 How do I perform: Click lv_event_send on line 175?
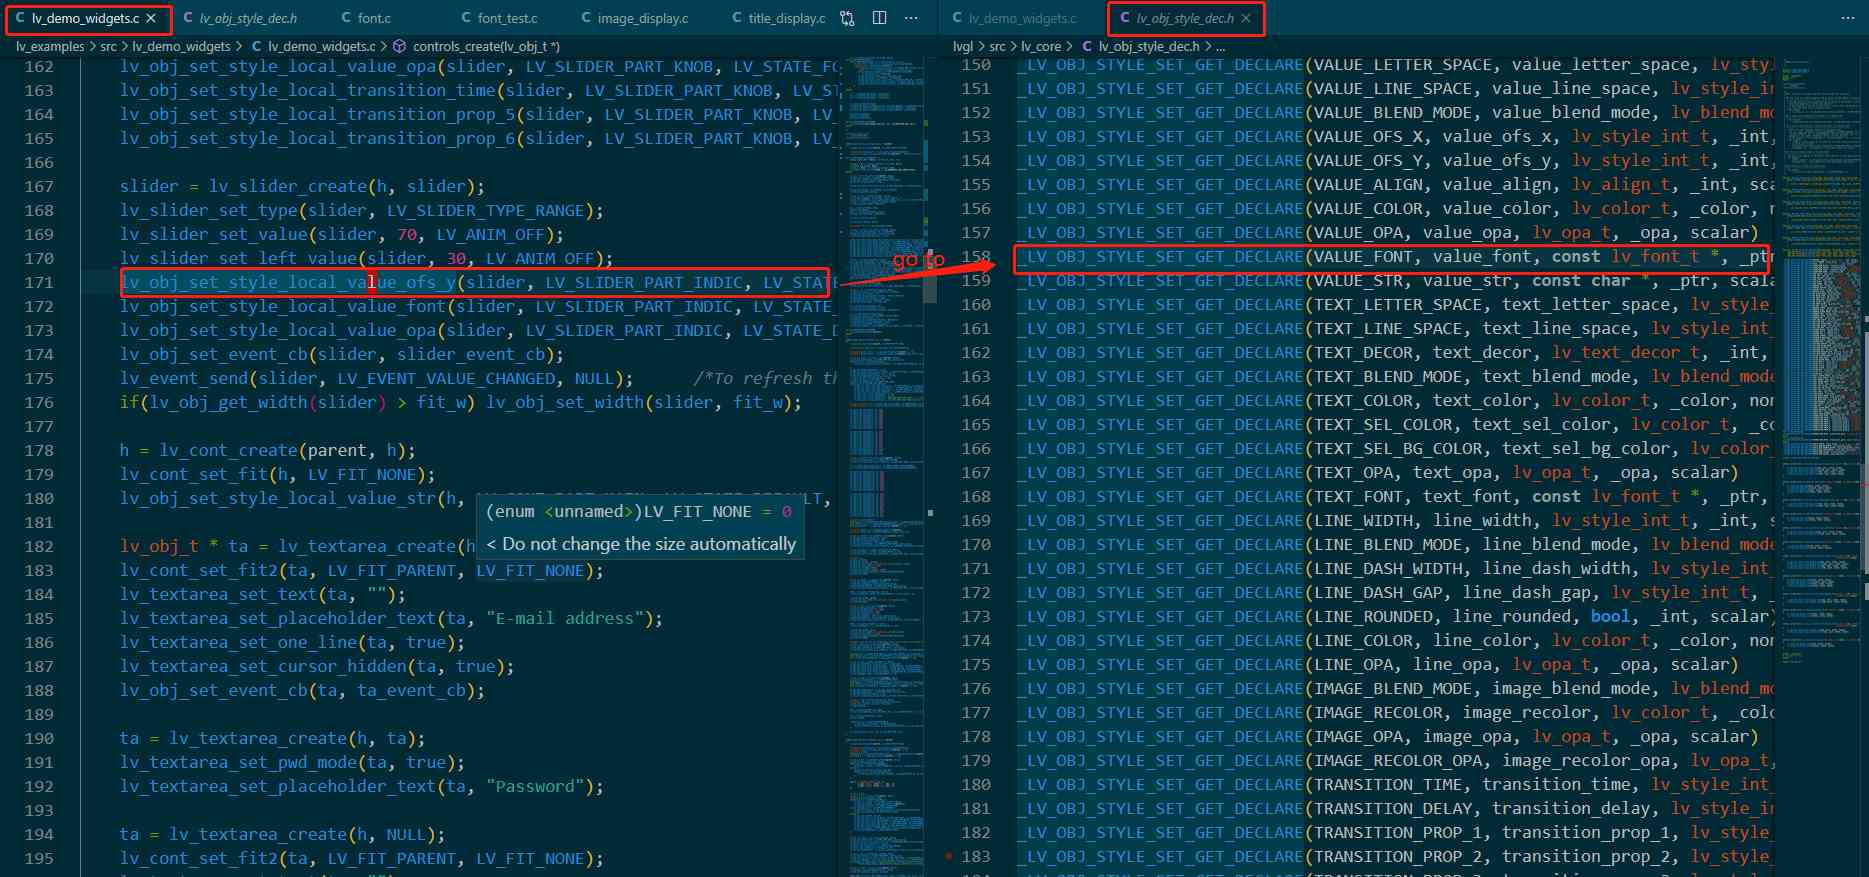pyautogui.click(x=184, y=379)
